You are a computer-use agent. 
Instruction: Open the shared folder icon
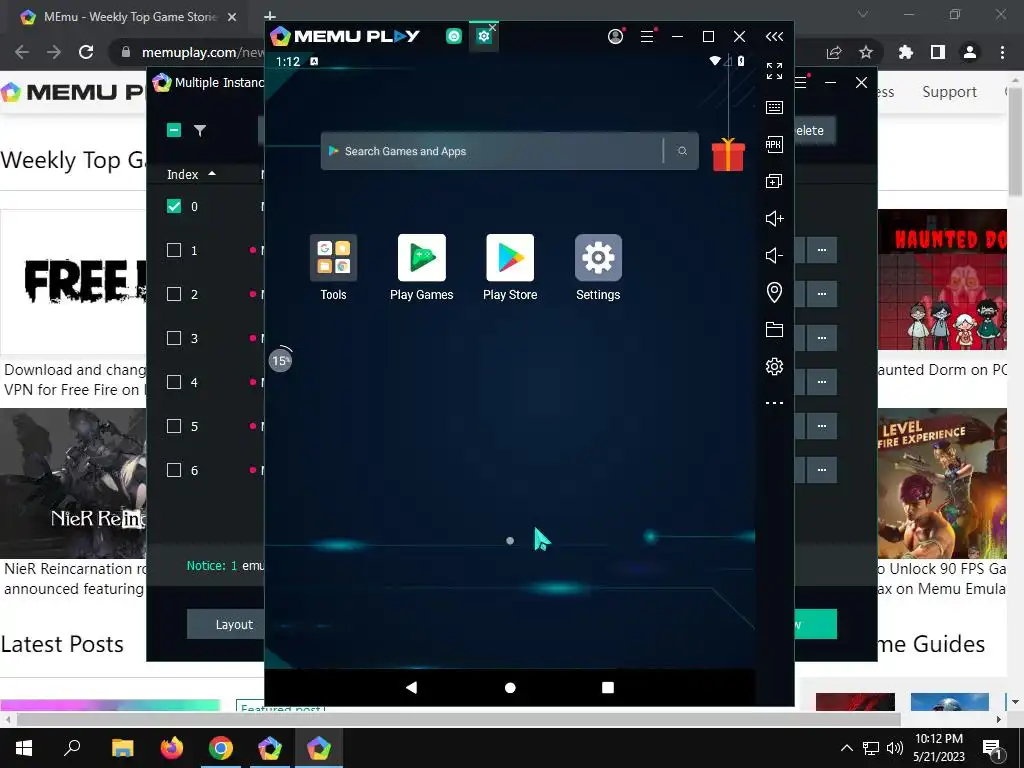pyautogui.click(x=774, y=329)
